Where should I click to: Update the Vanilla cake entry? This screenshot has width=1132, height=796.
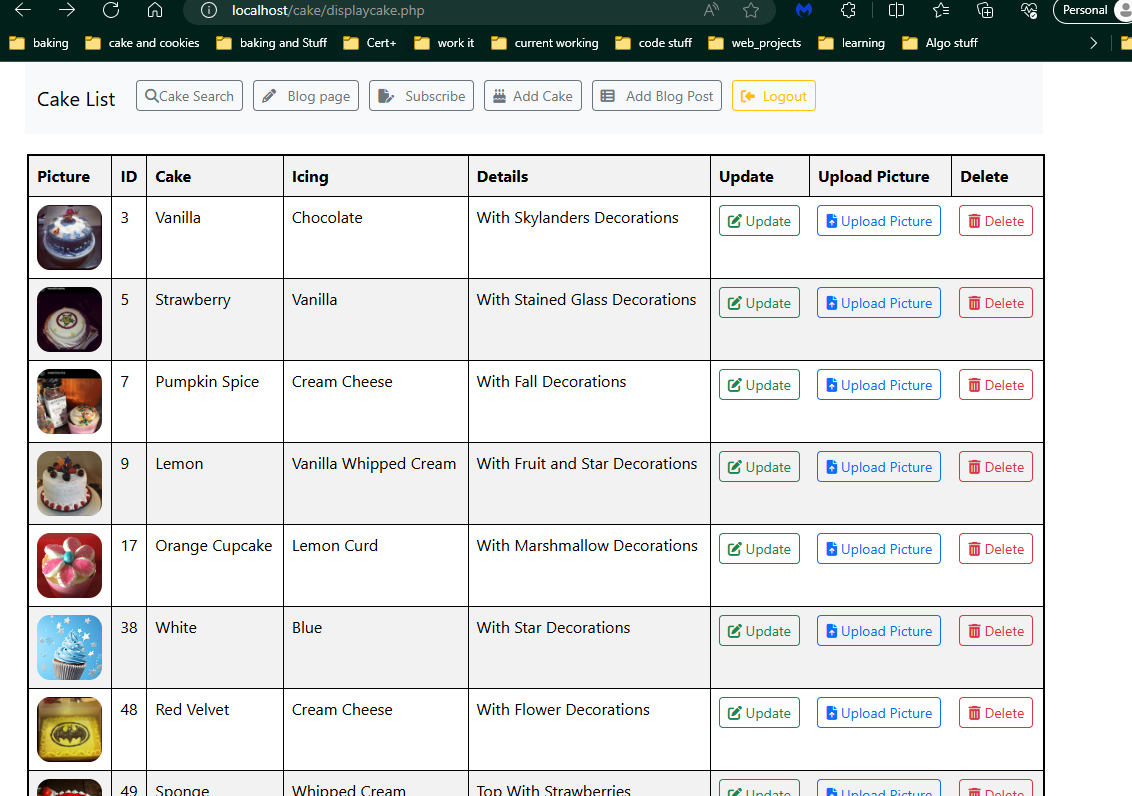759,221
